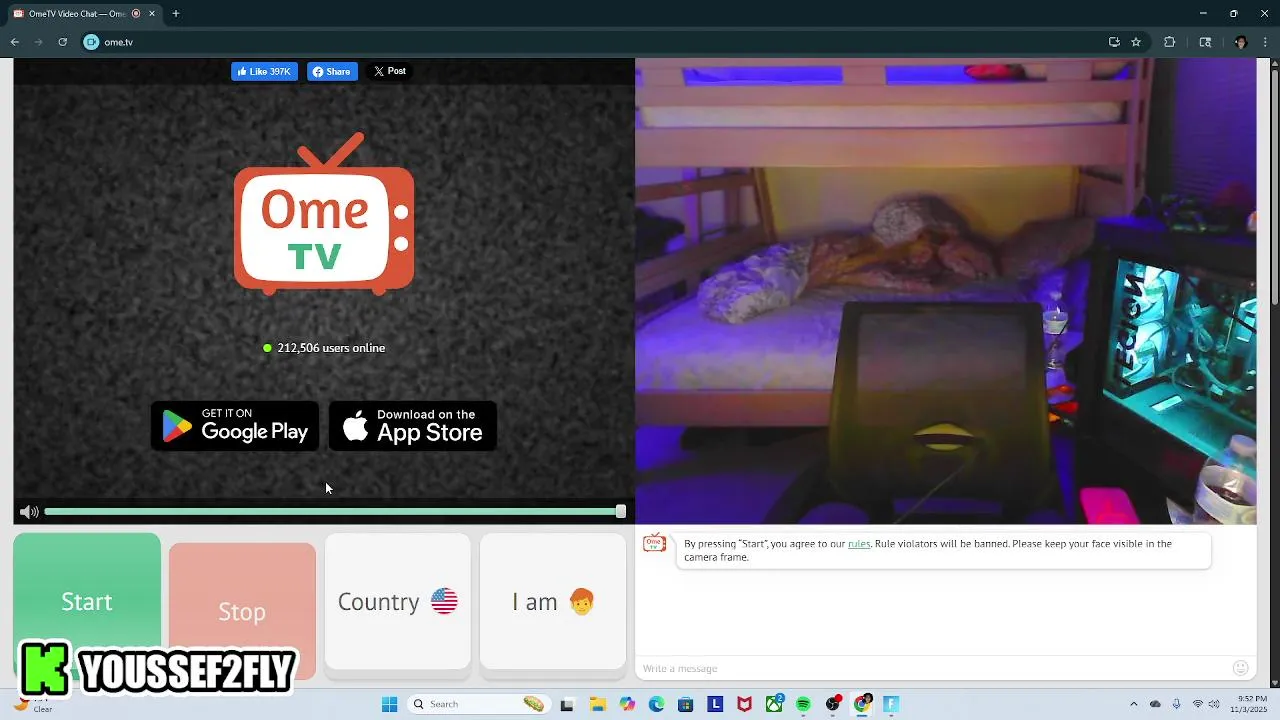Open the browser three-dot menu
The height and width of the screenshot is (720, 1280).
pyautogui.click(x=1266, y=42)
